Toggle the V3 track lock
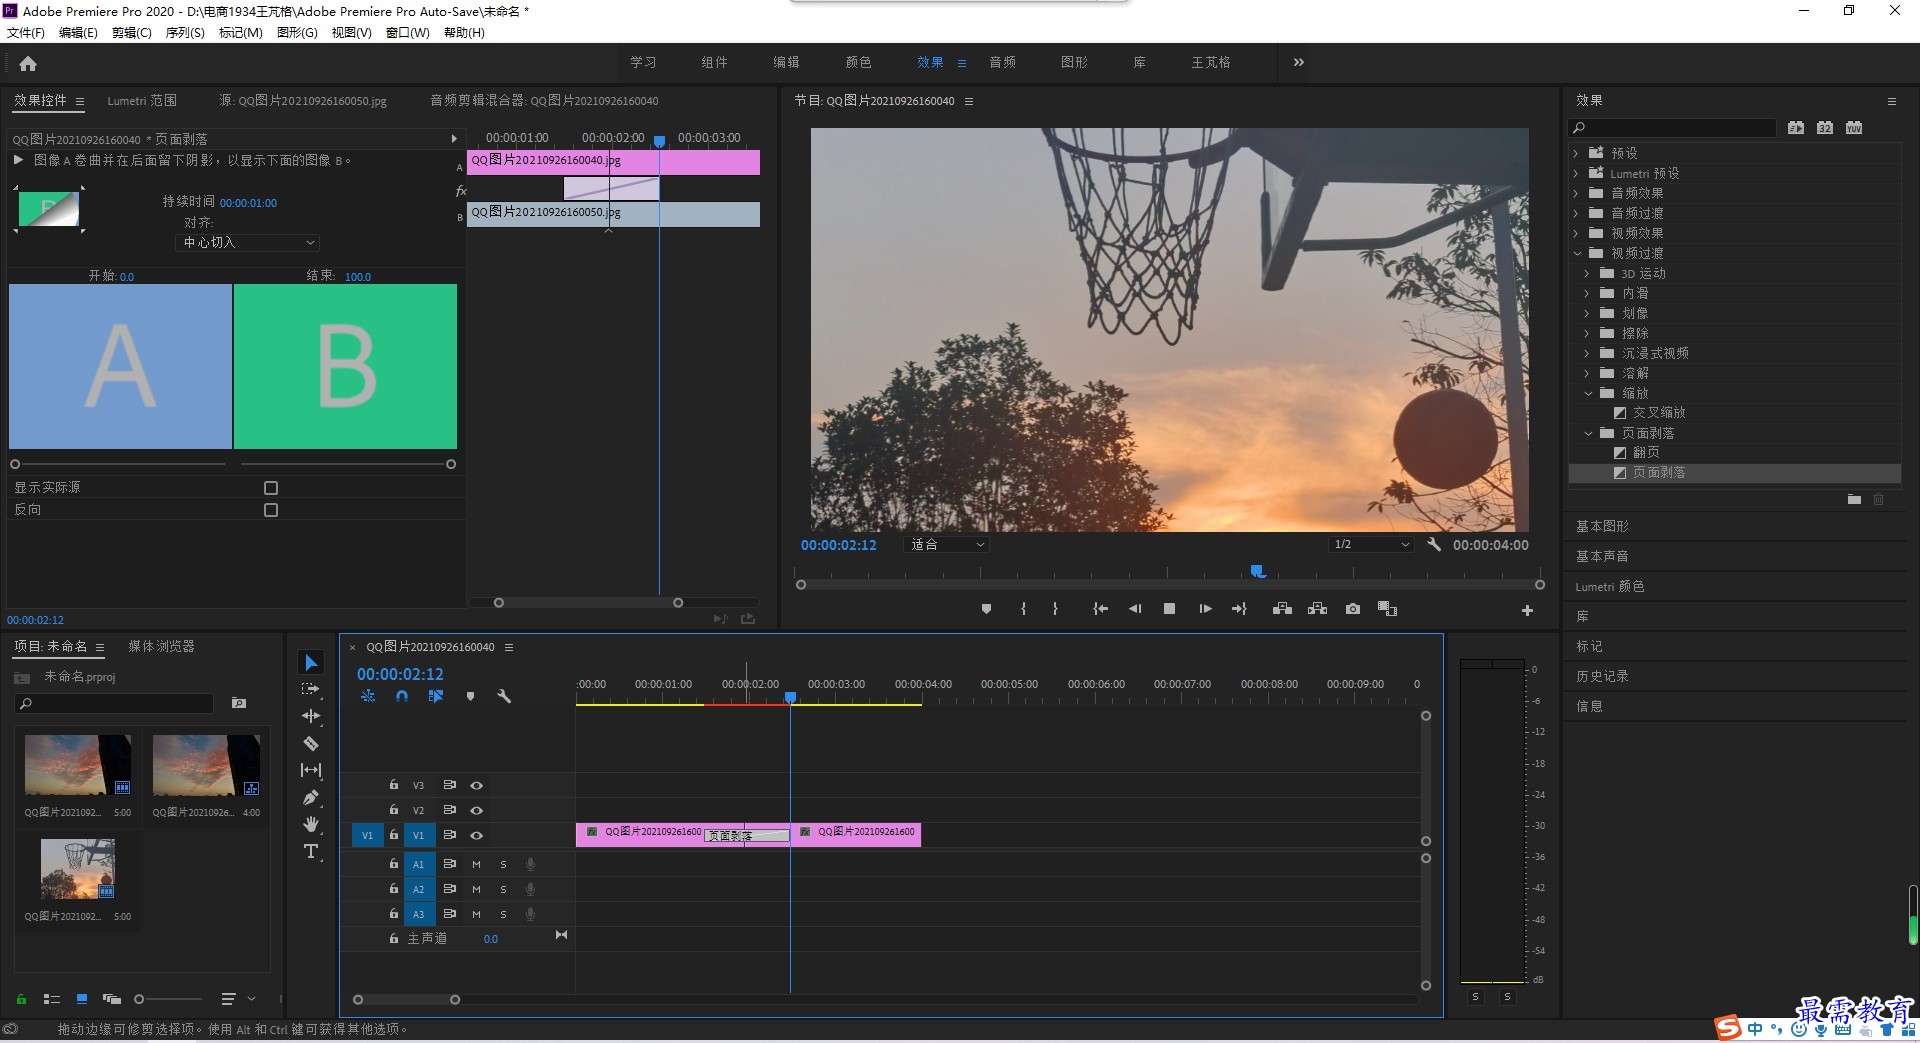Image resolution: width=1920 pixels, height=1043 pixels. point(394,785)
